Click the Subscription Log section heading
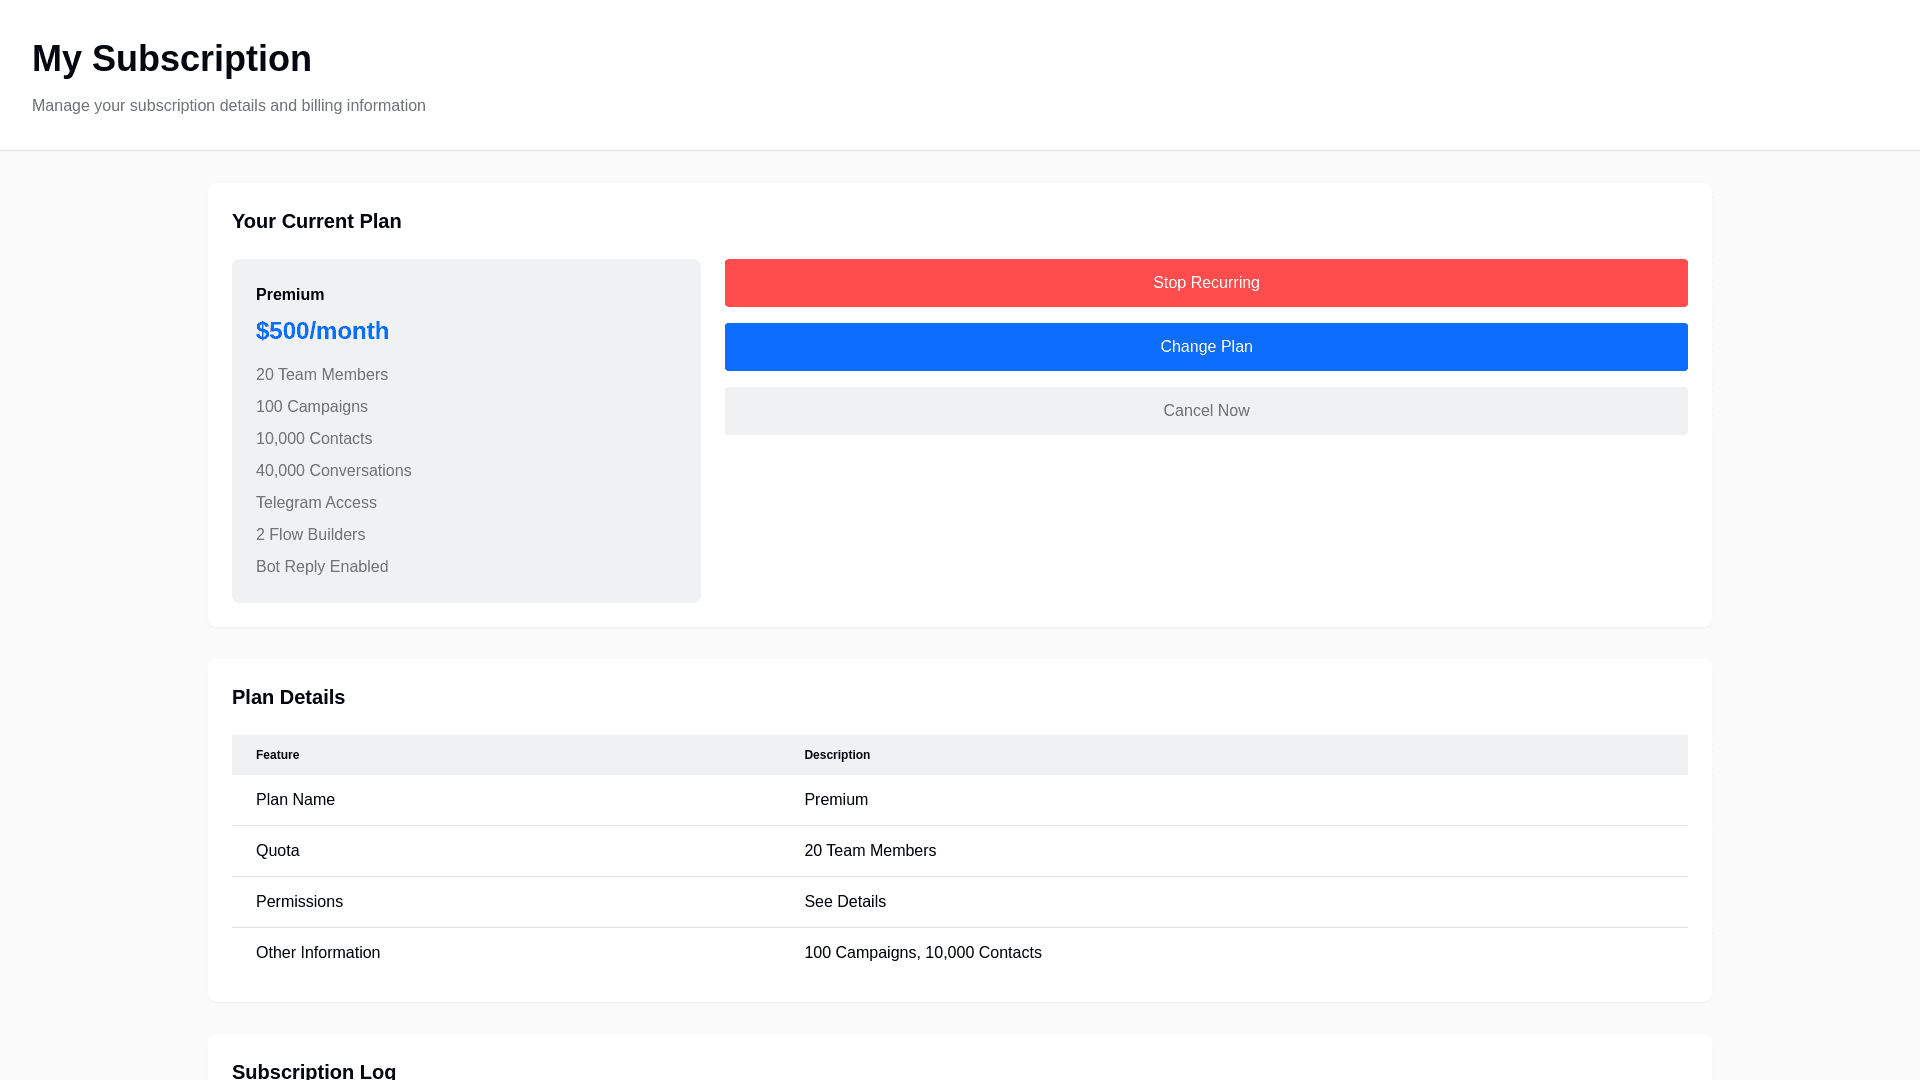The image size is (1920, 1080). pyautogui.click(x=314, y=1070)
